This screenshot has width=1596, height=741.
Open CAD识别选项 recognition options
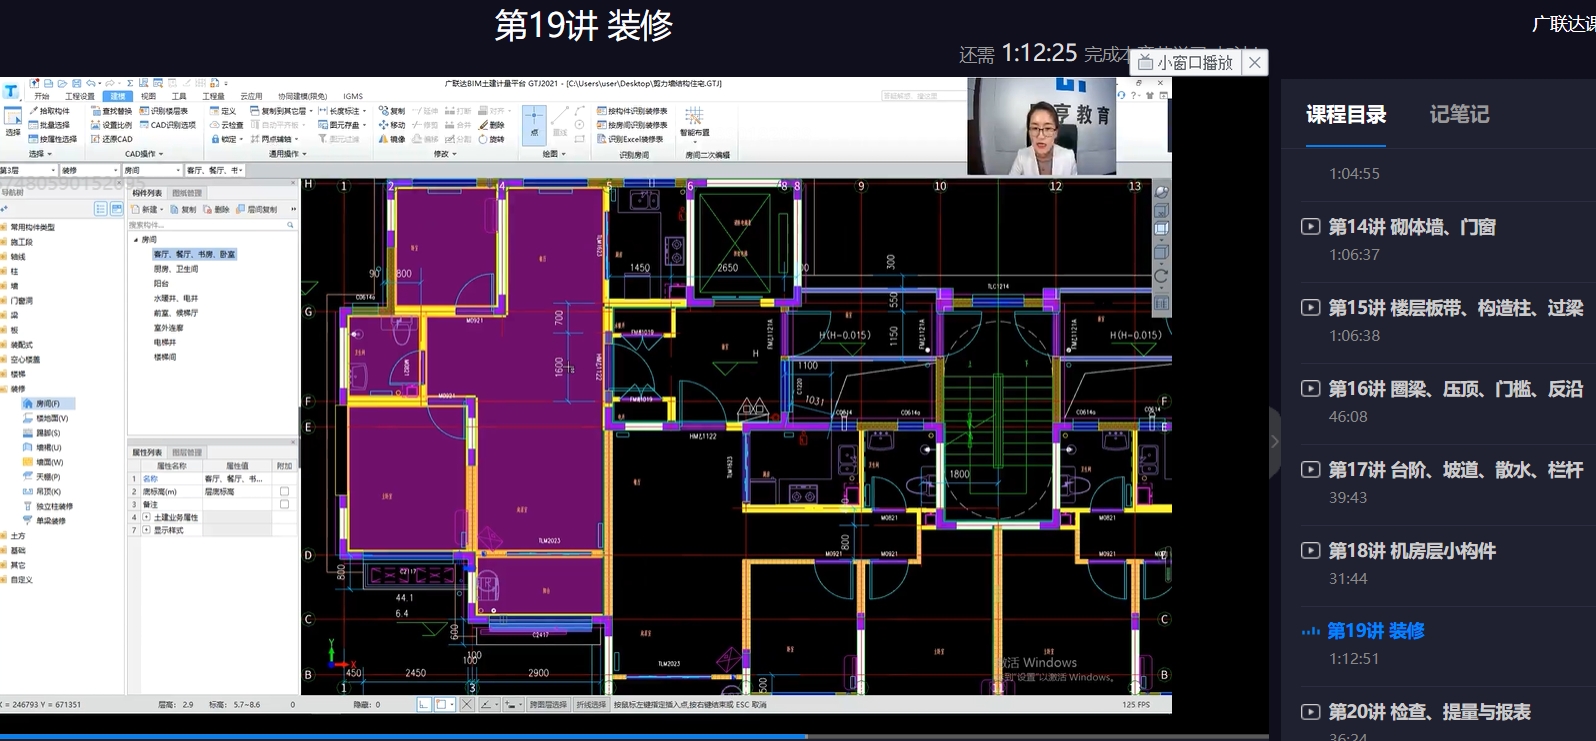(168, 125)
